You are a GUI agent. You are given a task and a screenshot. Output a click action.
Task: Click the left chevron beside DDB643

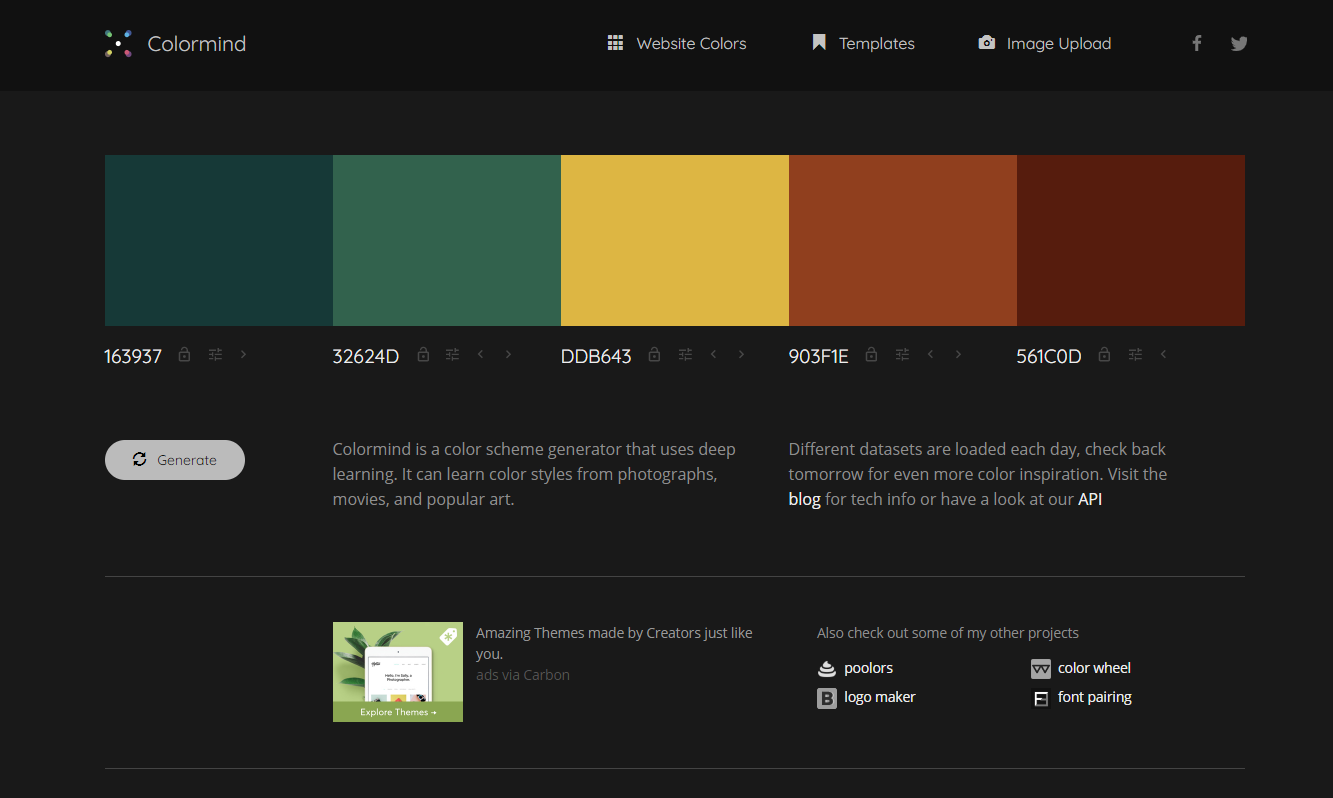pyautogui.click(x=713, y=354)
